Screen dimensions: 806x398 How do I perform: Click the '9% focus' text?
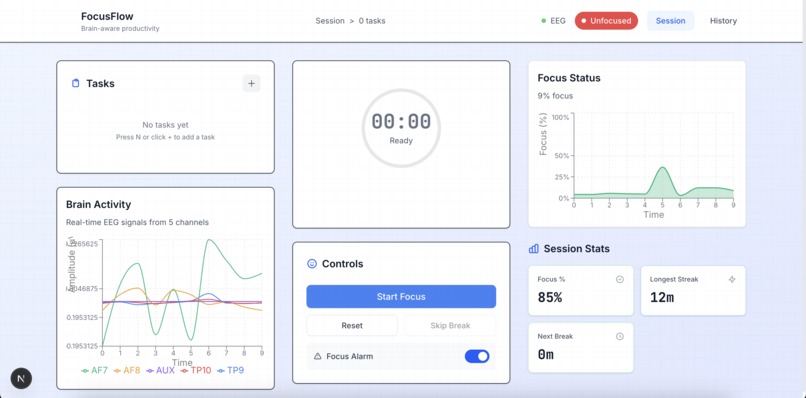click(x=555, y=96)
